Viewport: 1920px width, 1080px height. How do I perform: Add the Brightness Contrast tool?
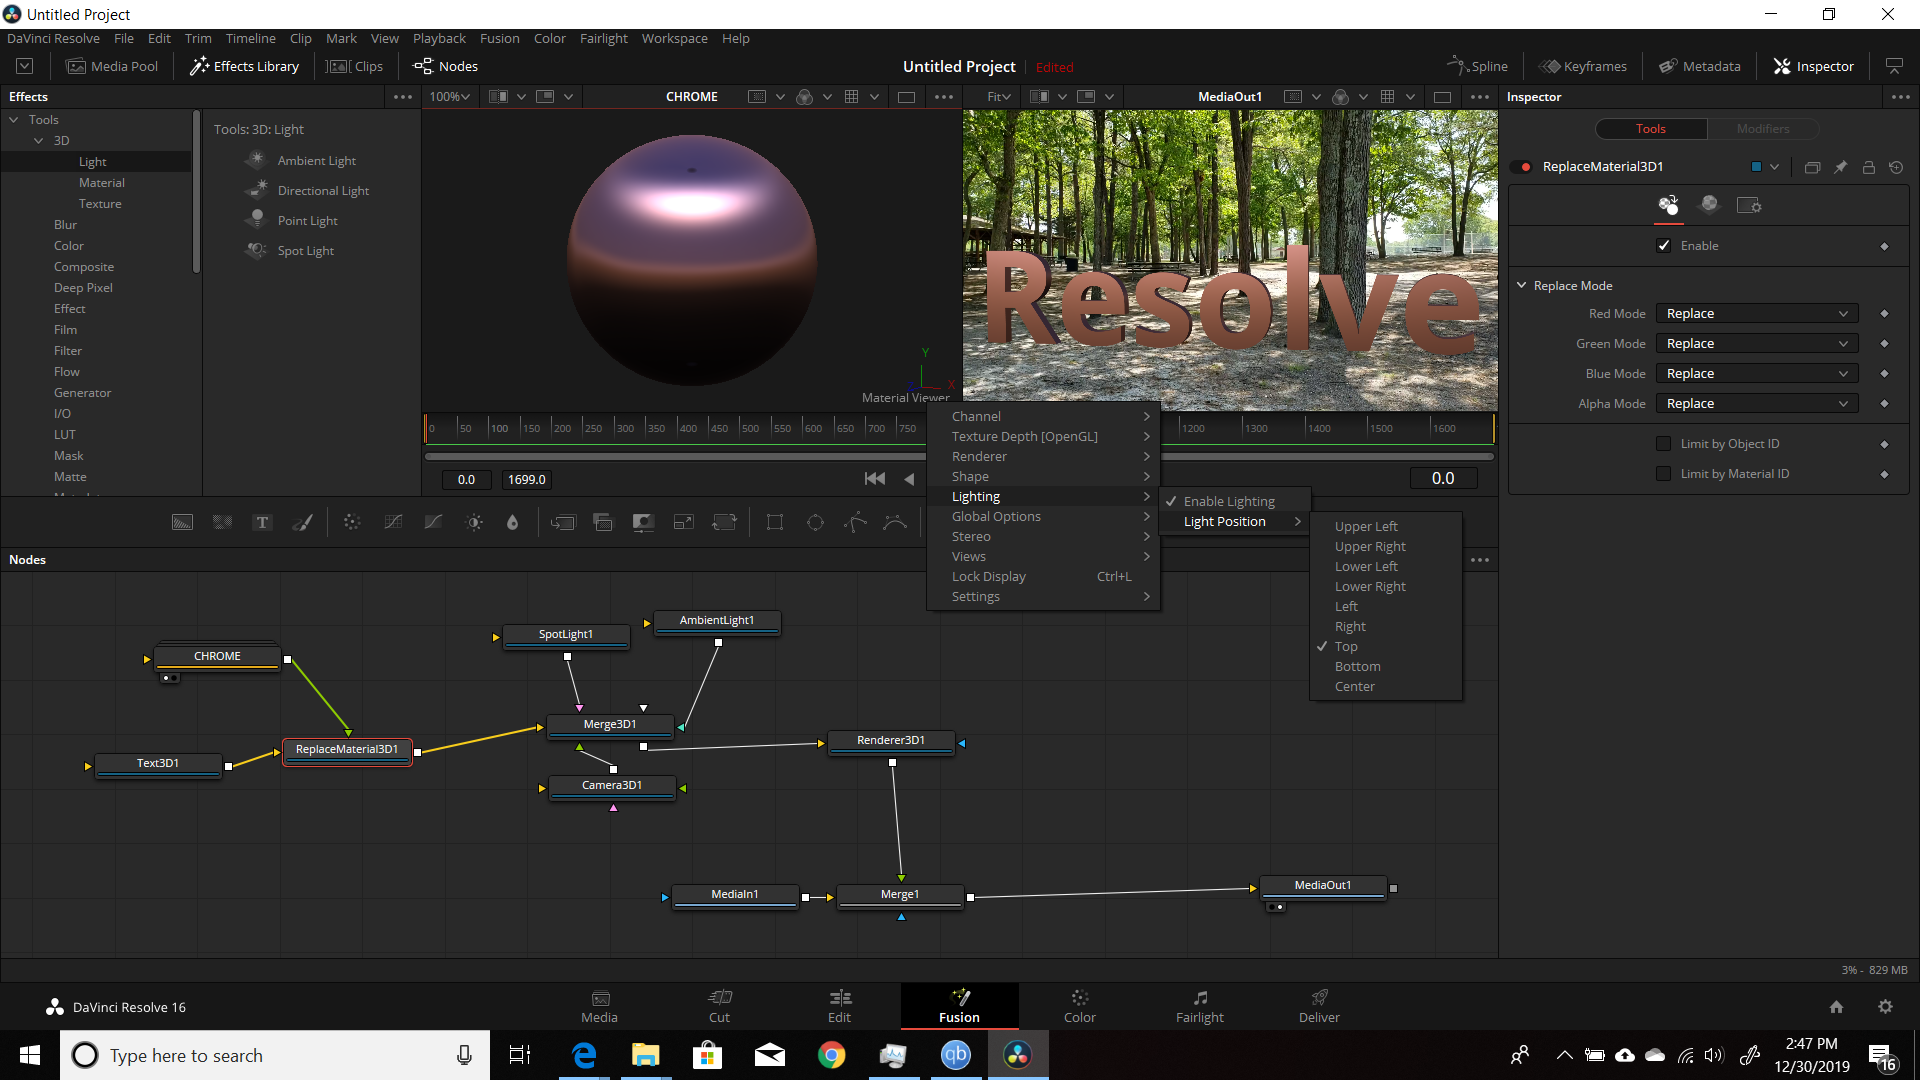pos(474,522)
